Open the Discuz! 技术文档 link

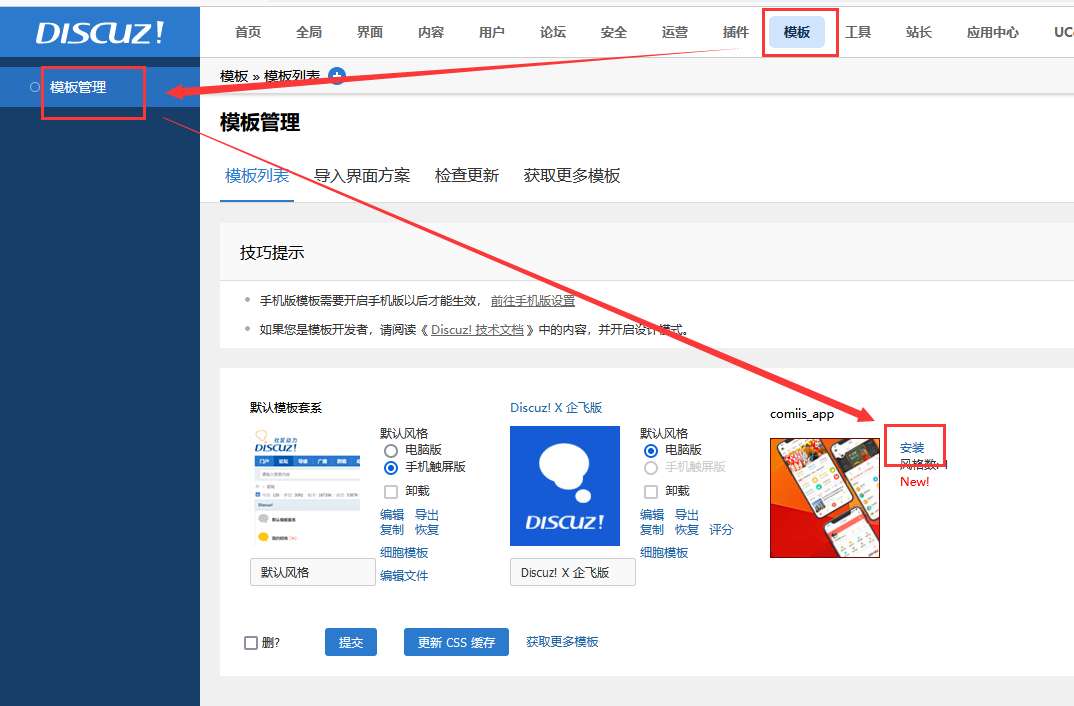click(477, 329)
